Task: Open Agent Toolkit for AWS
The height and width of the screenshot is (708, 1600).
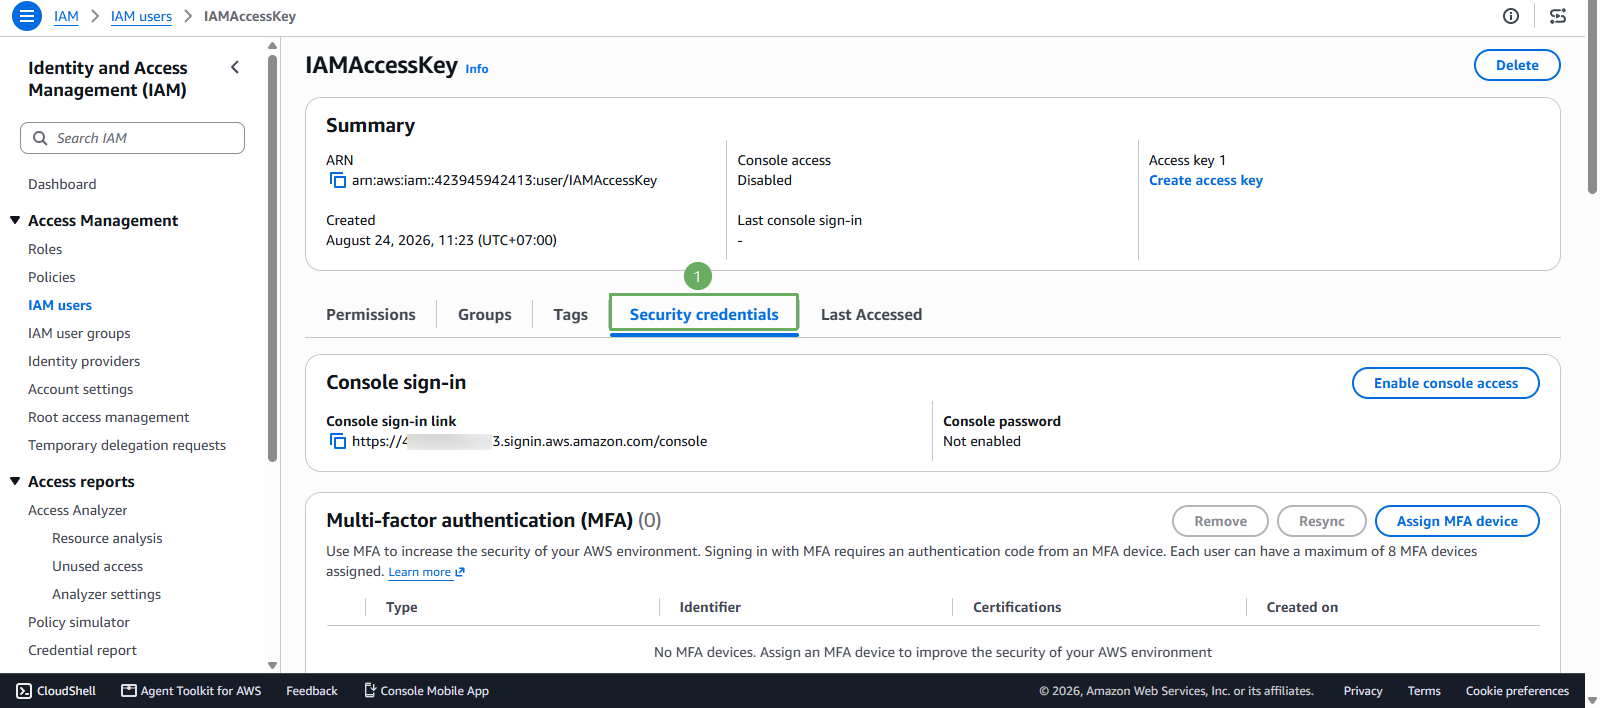Action: (191, 691)
